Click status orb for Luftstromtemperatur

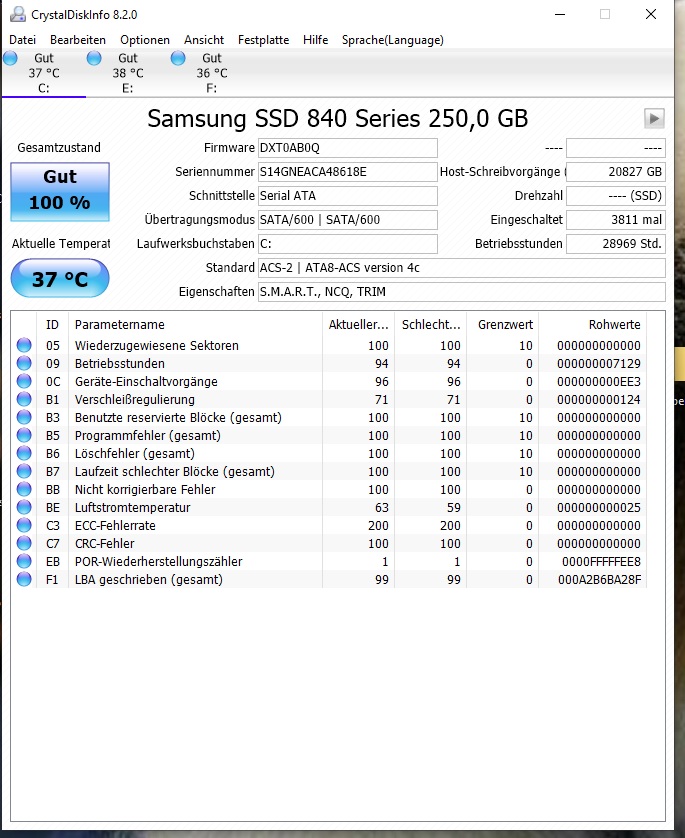pyautogui.click(x=24, y=507)
